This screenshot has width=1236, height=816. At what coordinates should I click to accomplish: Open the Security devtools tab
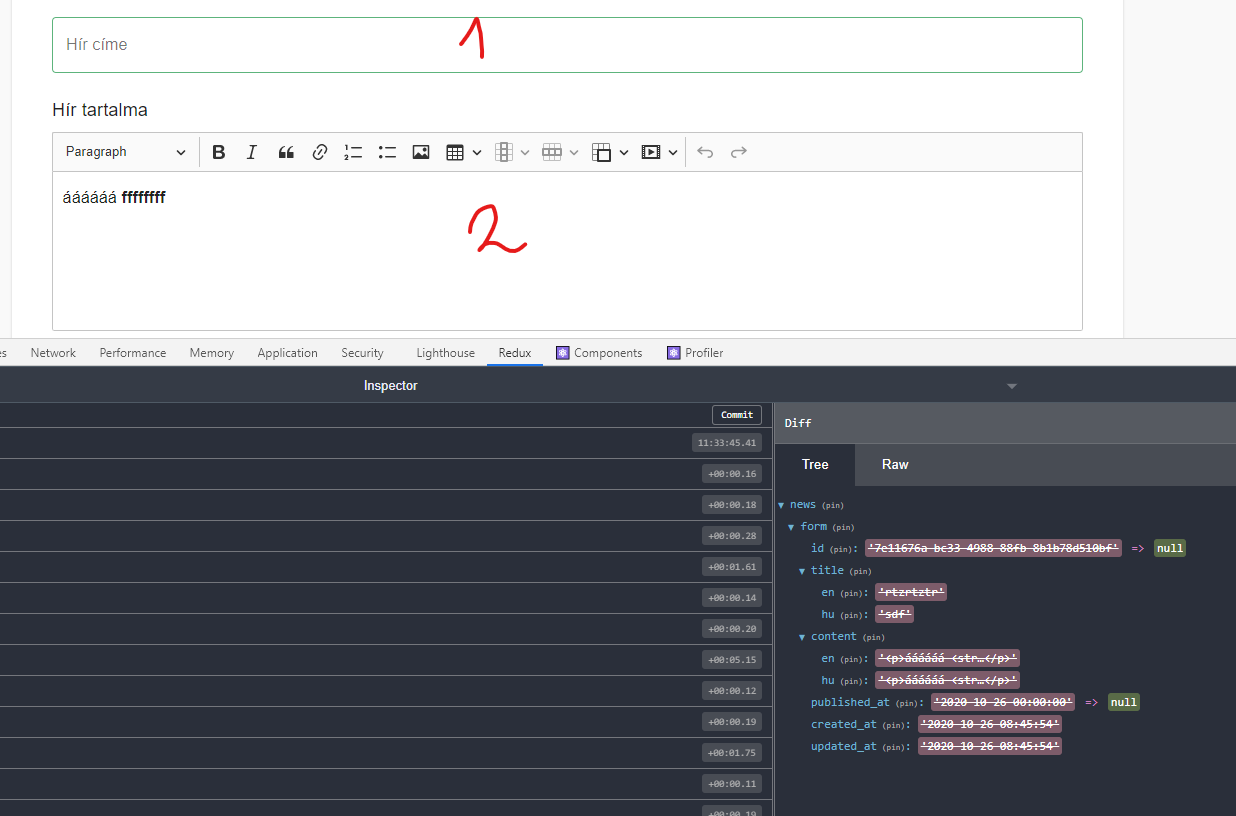[362, 353]
